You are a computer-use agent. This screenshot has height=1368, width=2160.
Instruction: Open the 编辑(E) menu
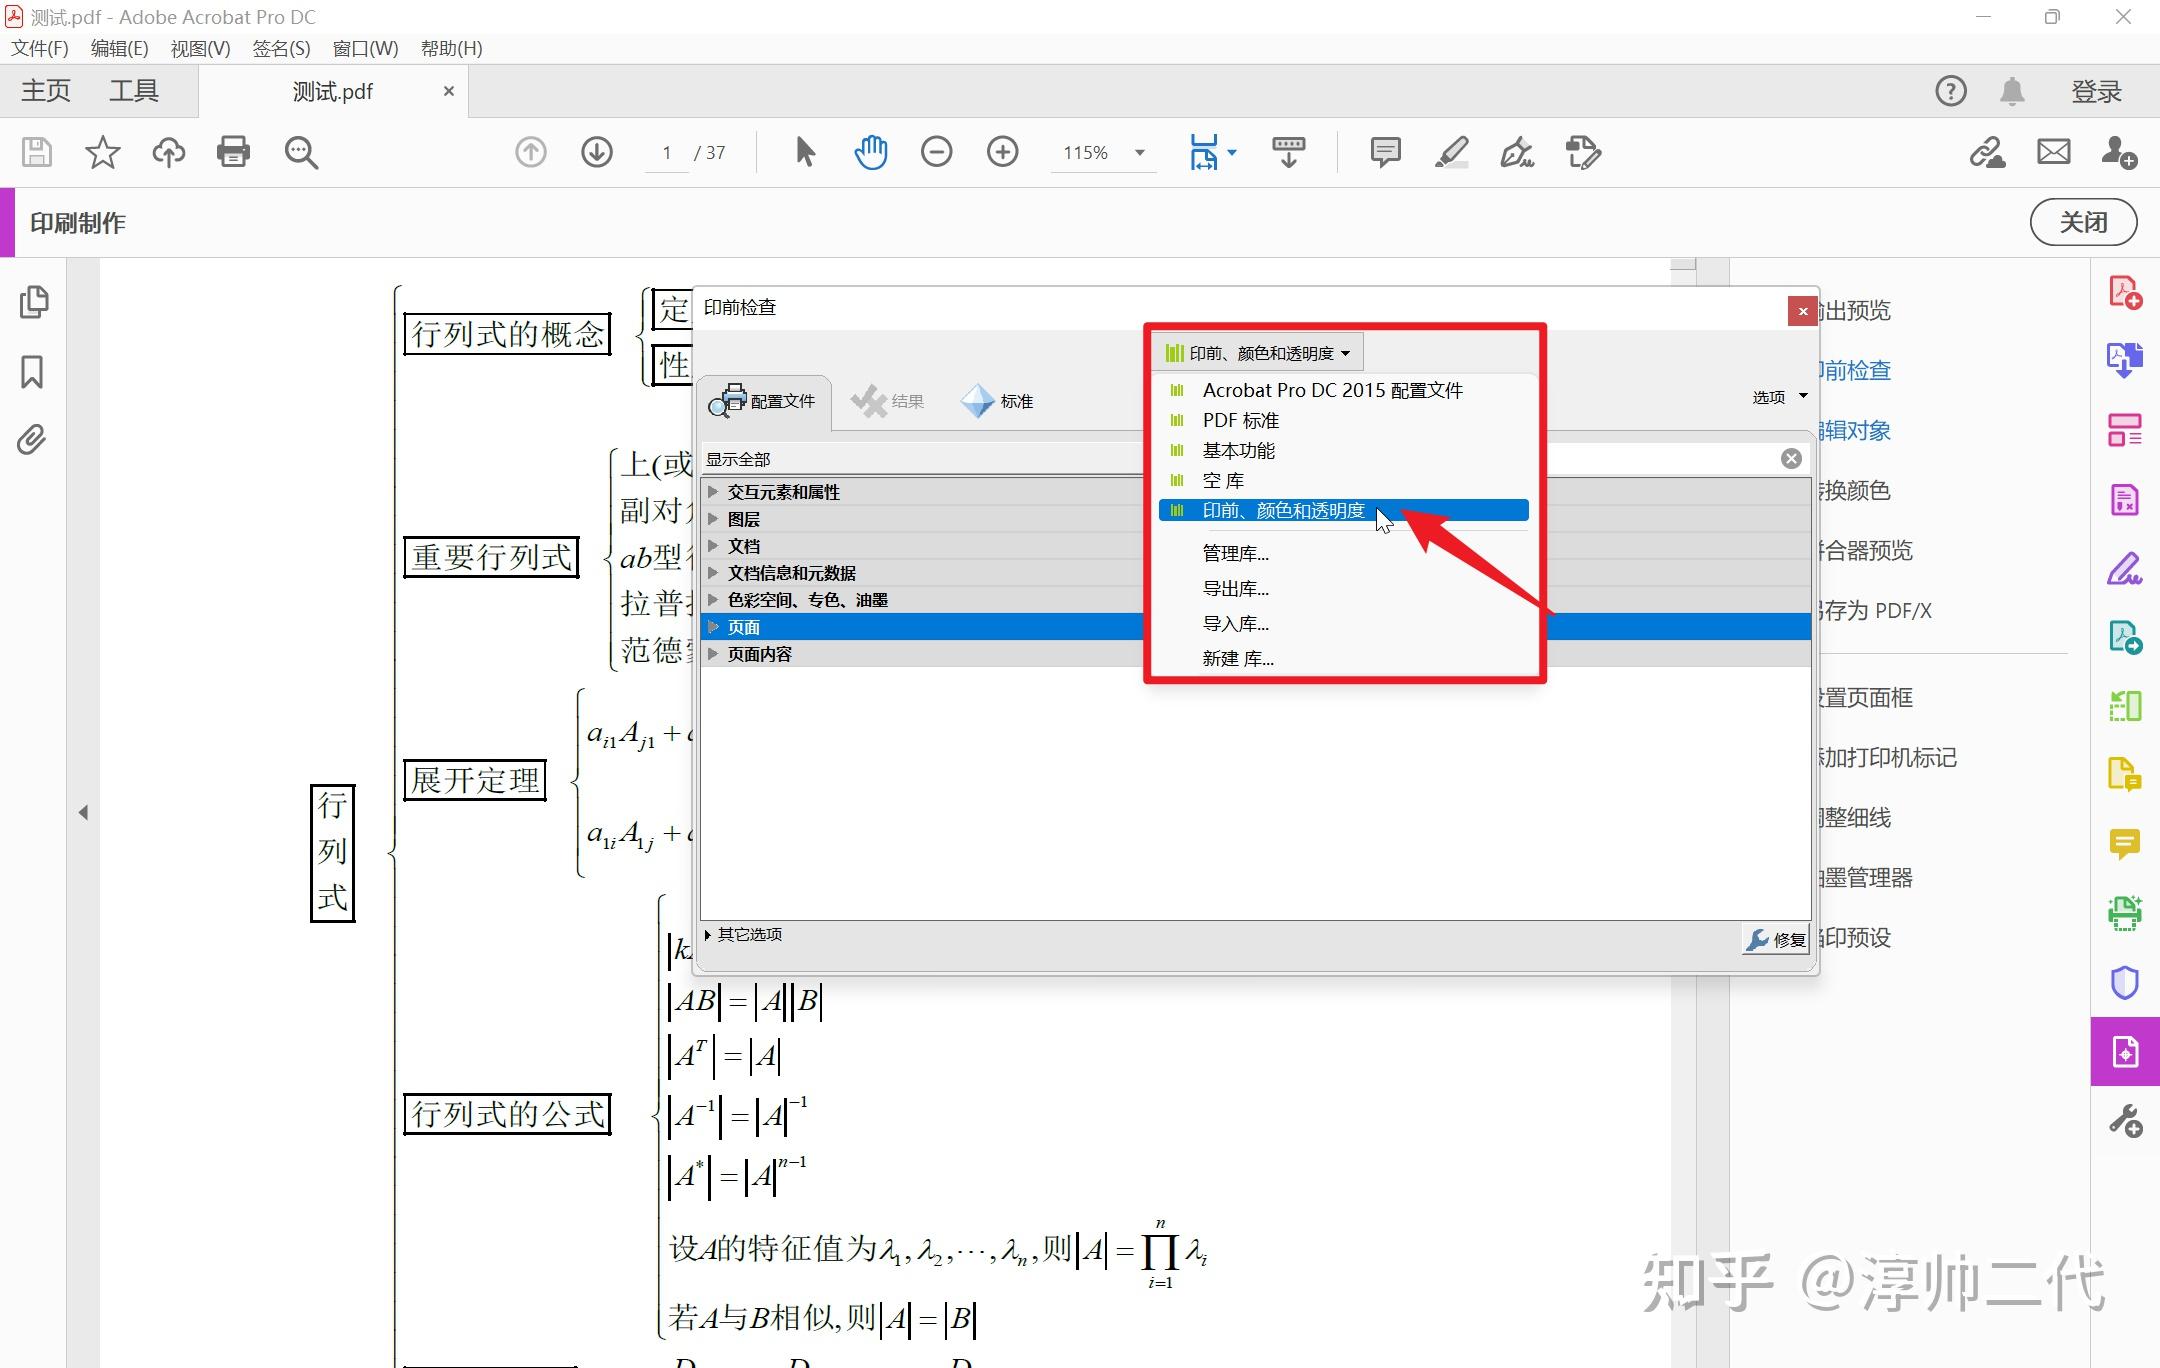(119, 48)
